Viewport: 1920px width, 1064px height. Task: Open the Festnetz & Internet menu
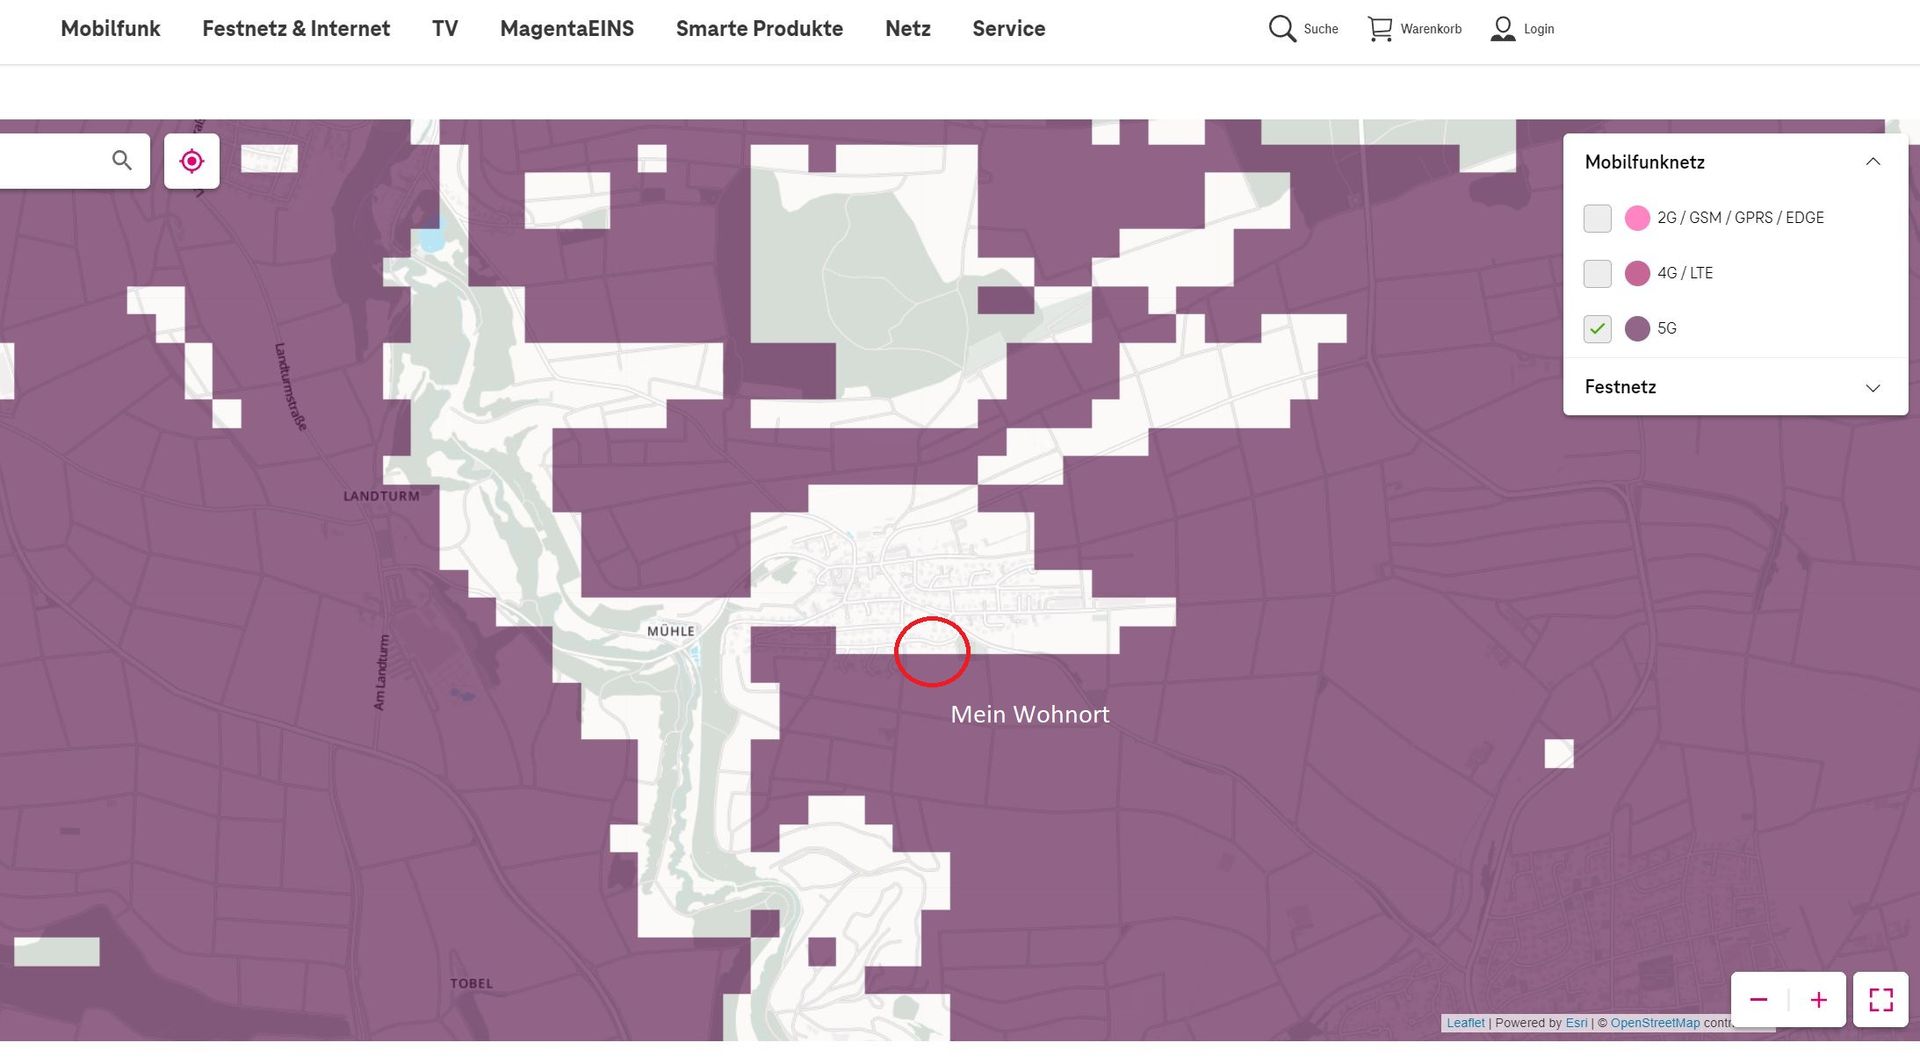point(296,29)
